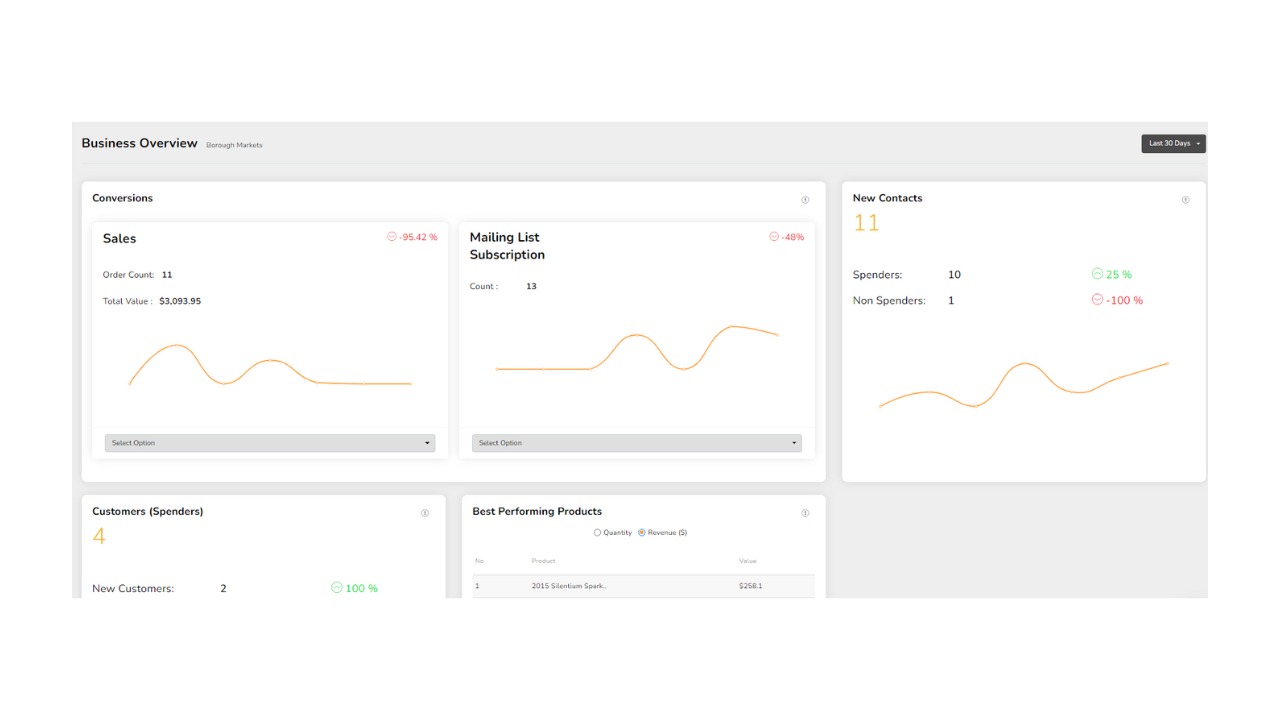Image resolution: width=1280 pixels, height=720 pixels.
Task: Click the Mailing List -48% sad face icon
Action: coord(774,237)
